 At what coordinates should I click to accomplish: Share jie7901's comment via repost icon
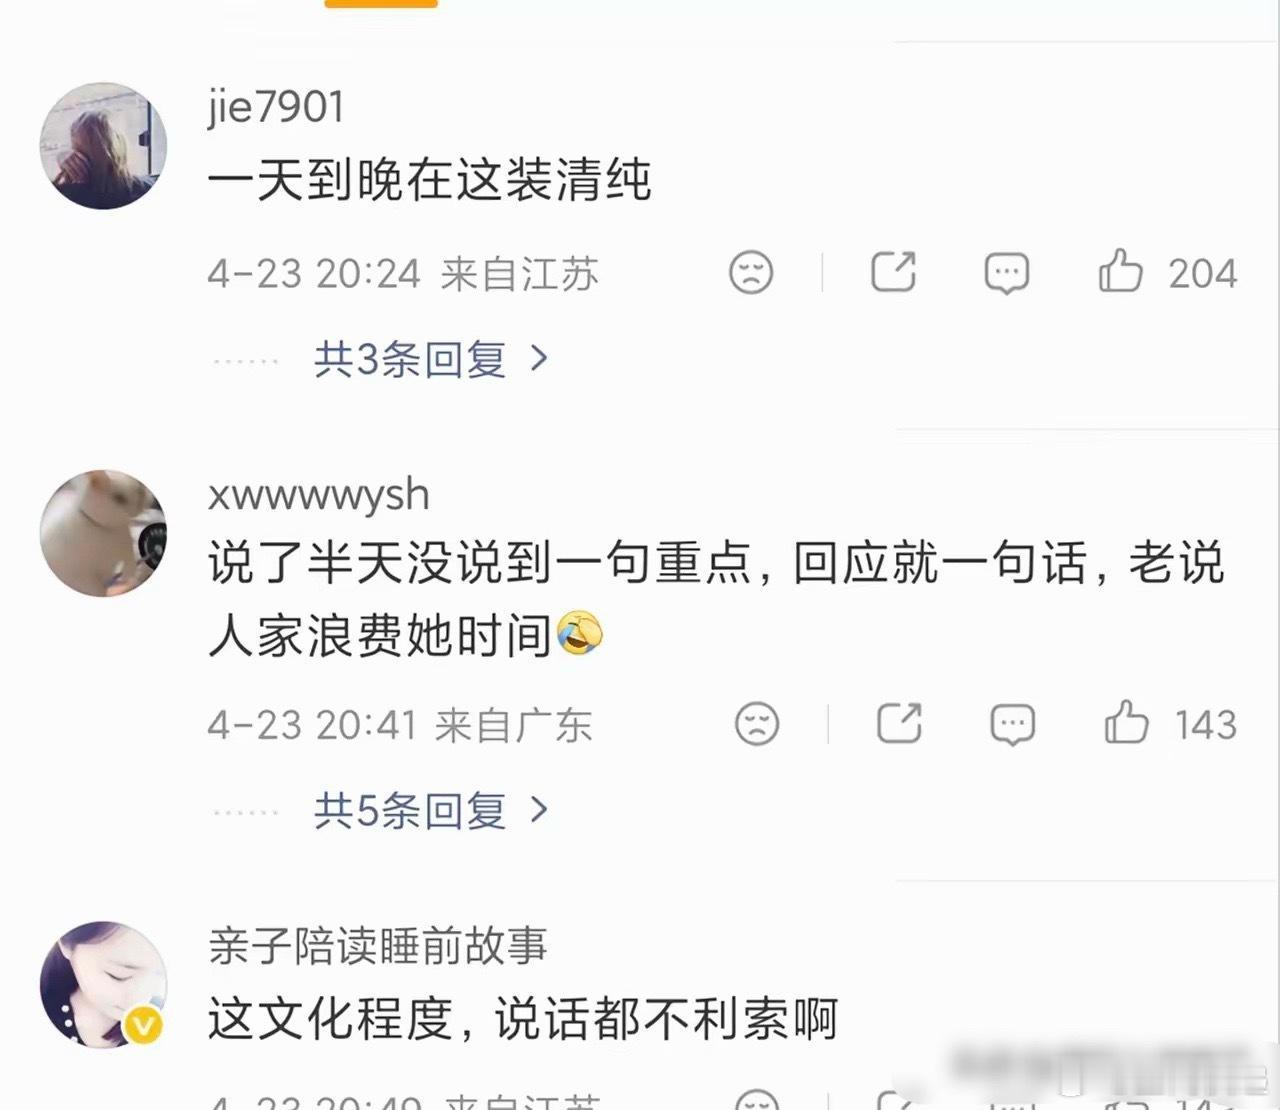click(x=893, y=272)
